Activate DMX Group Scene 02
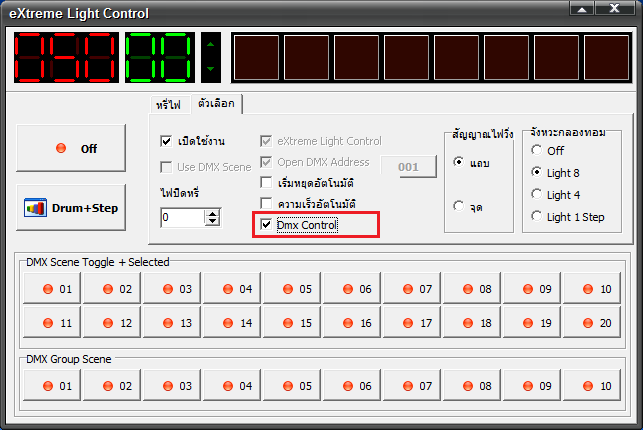The image size is (643, 430). [x=112, y=385]
